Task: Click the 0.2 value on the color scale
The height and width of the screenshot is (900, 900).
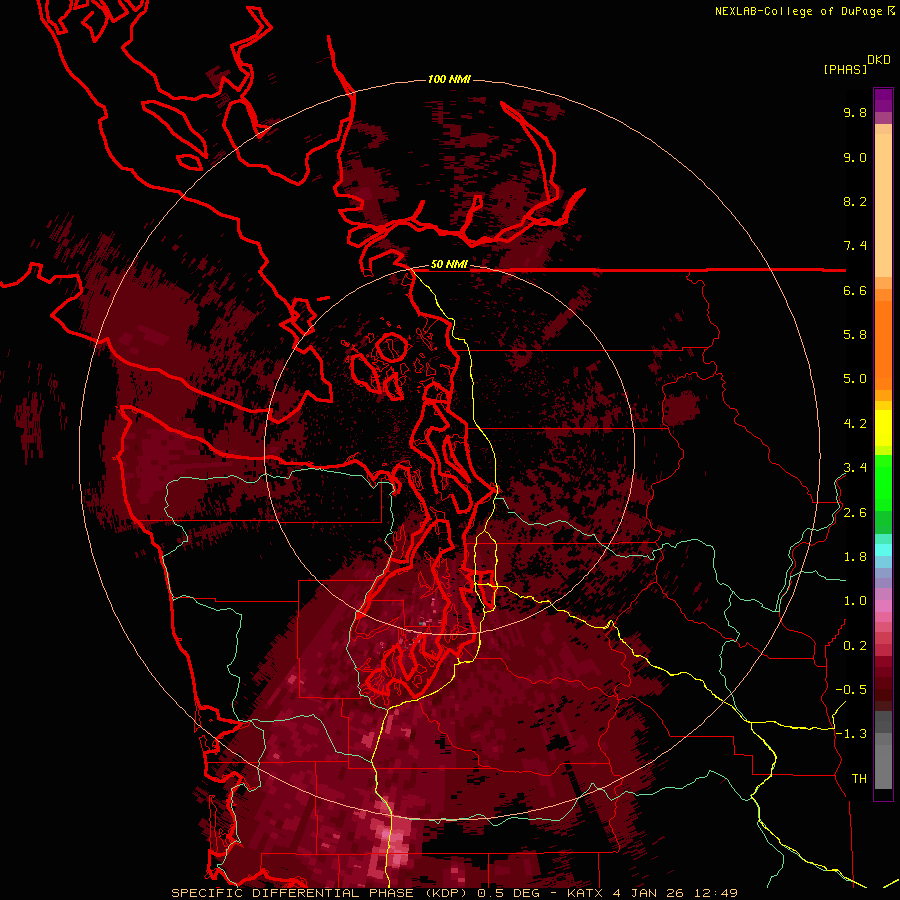Action: [x=855, y=646]
